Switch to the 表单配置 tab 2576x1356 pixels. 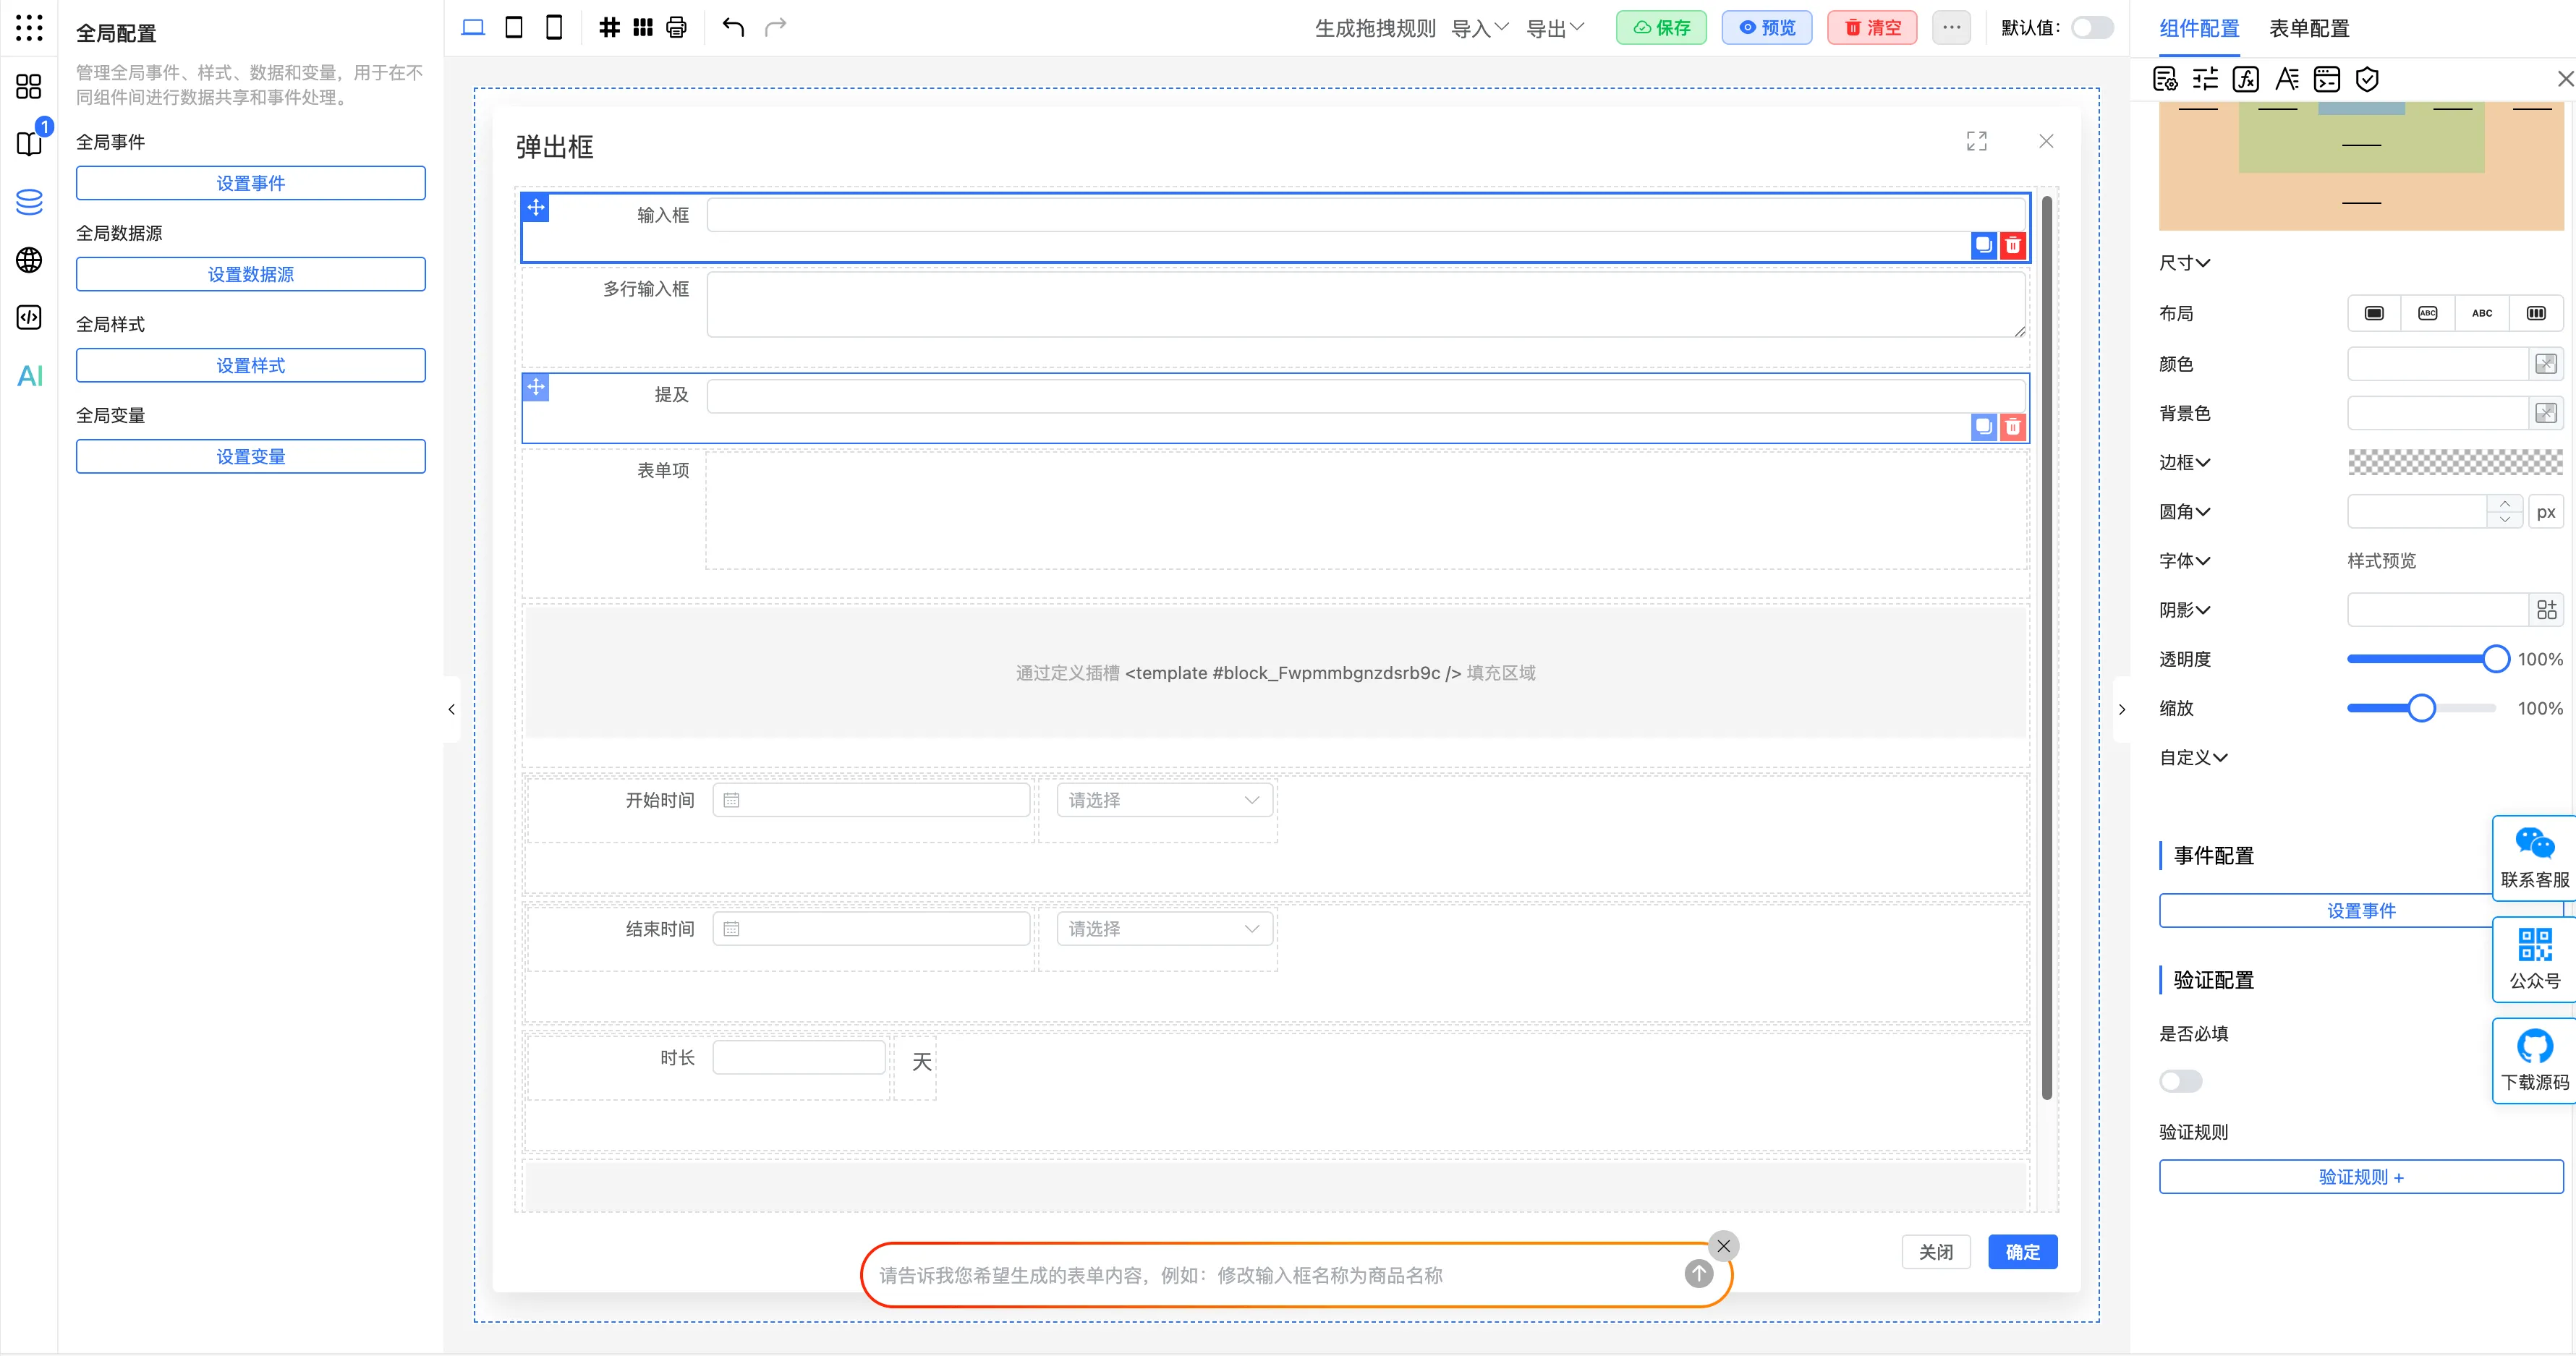[x=2308, y=28]
